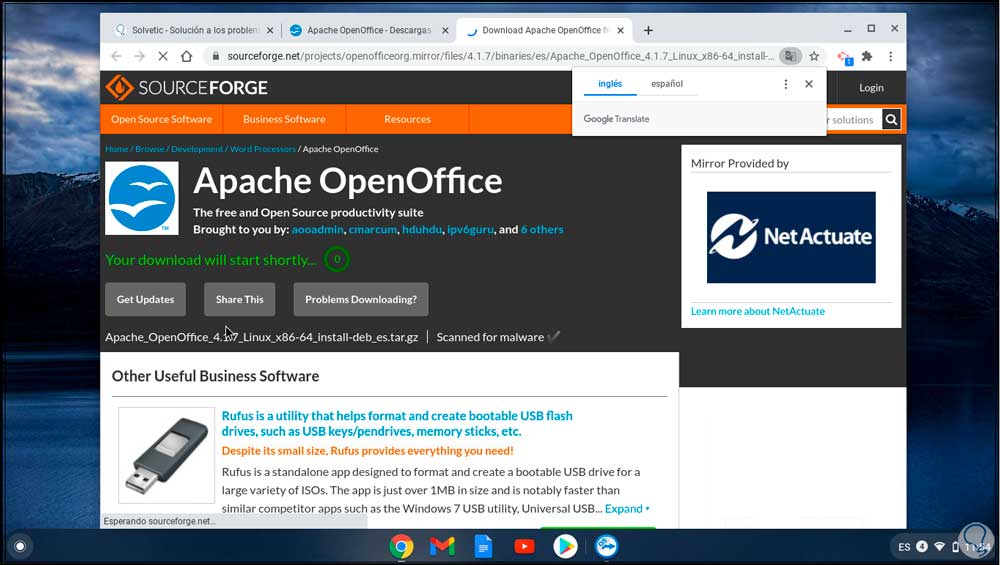Open the hduhdu profile link

(x=422, y=230)
